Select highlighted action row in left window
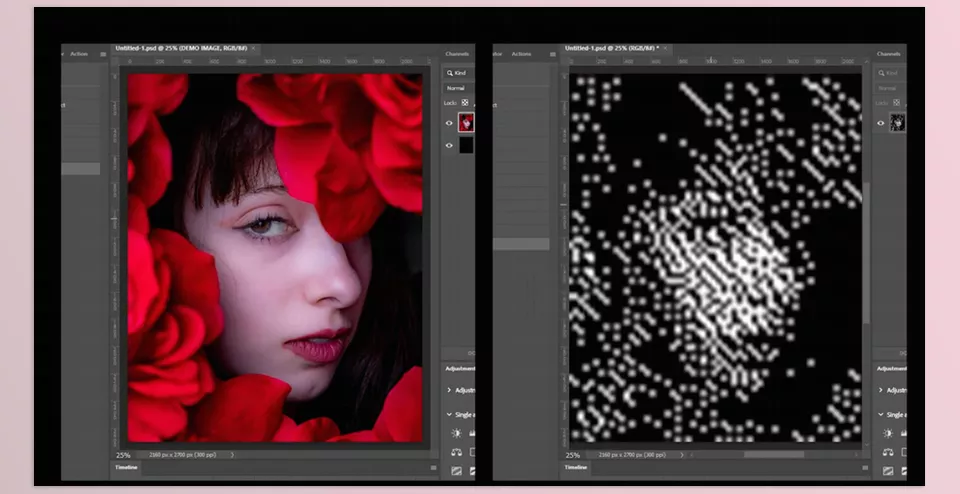Screen dimensions: 960x494 pyautogui.click(x=80, y=169)
